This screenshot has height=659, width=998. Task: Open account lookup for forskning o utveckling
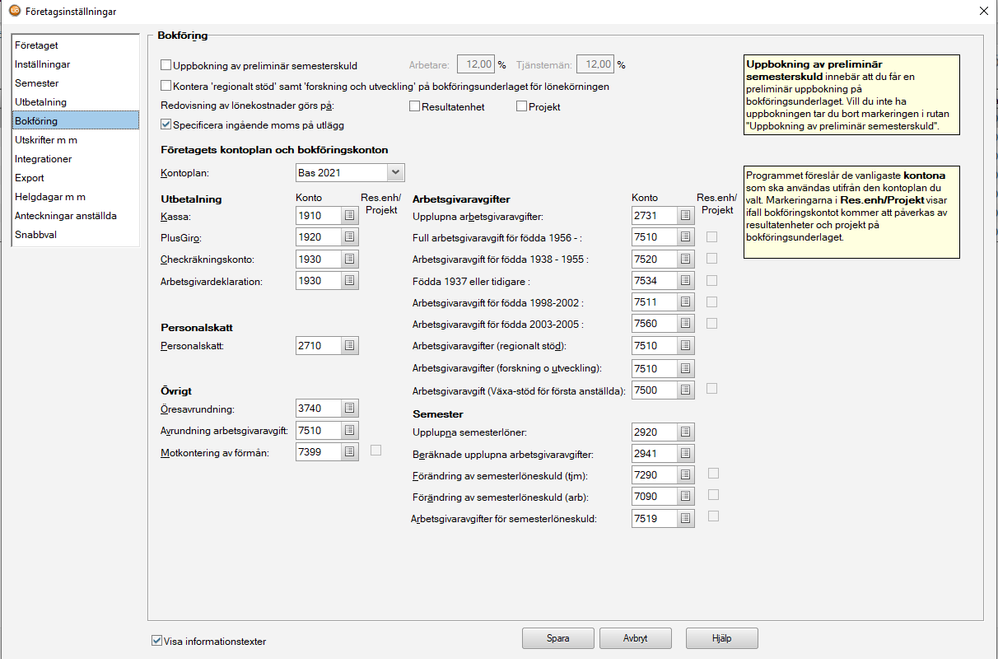tap(685, 369)
